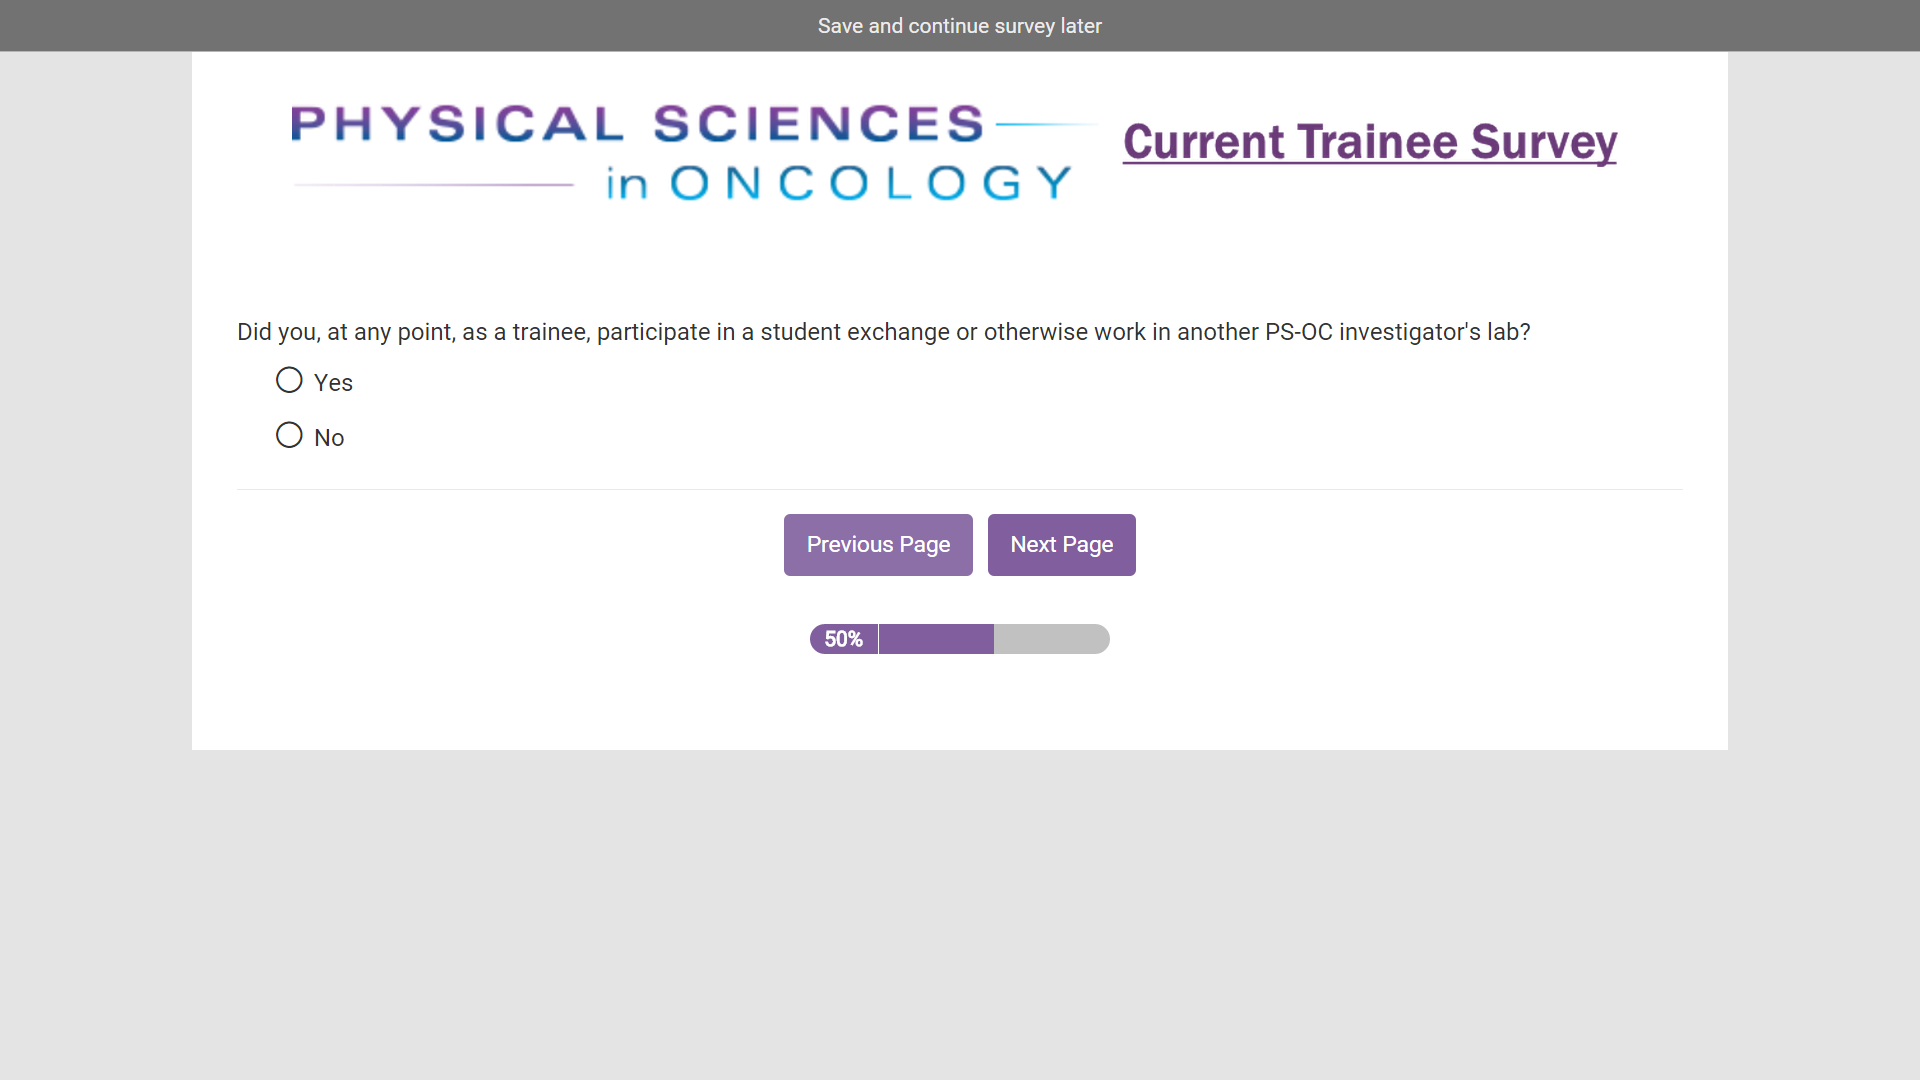Click the small 'in' word in logo

click(x=627, y=185)
